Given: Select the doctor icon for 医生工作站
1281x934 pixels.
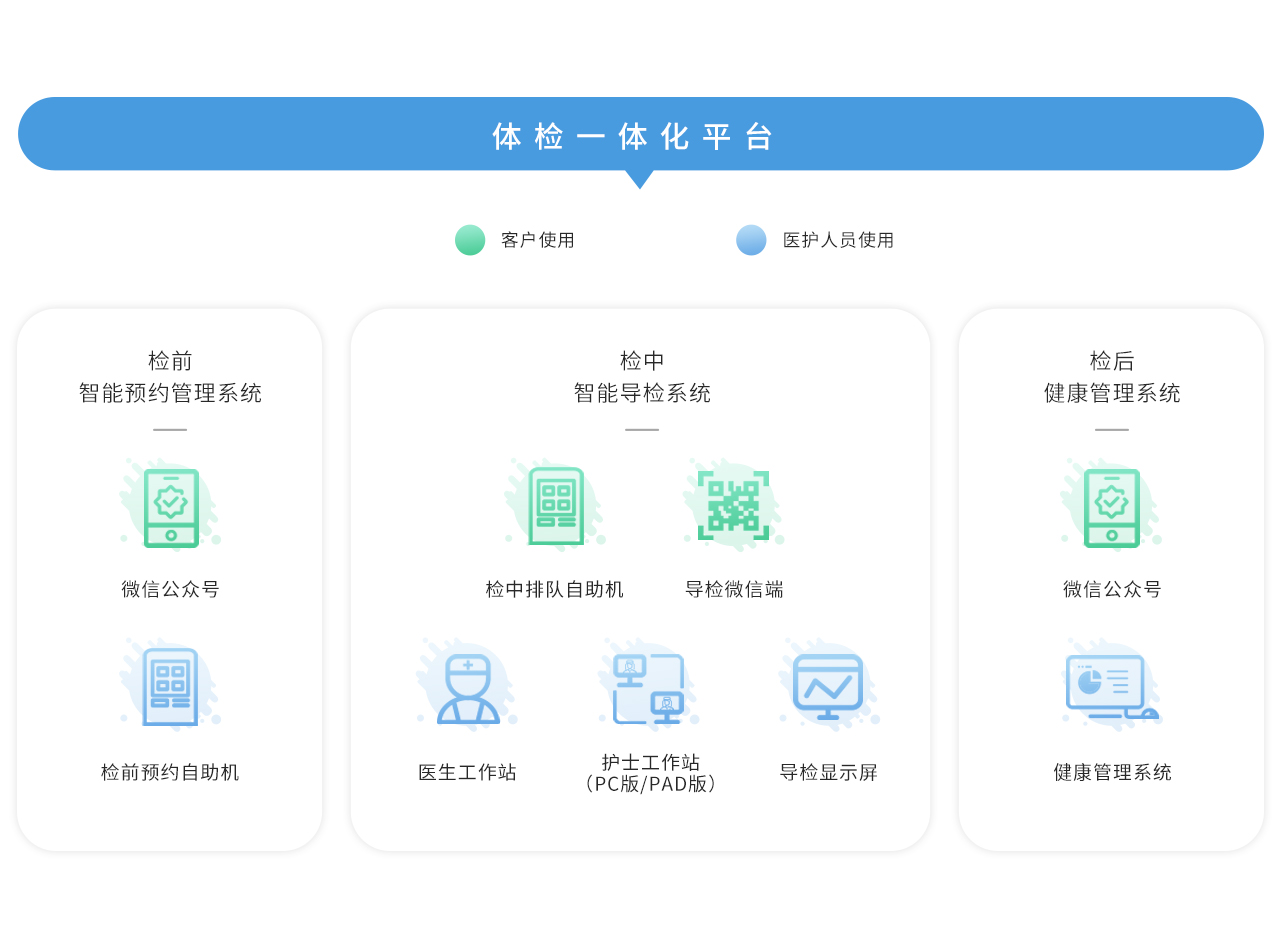Looking at the screenshot, I should pyautogui.click(x=467, y=688).
